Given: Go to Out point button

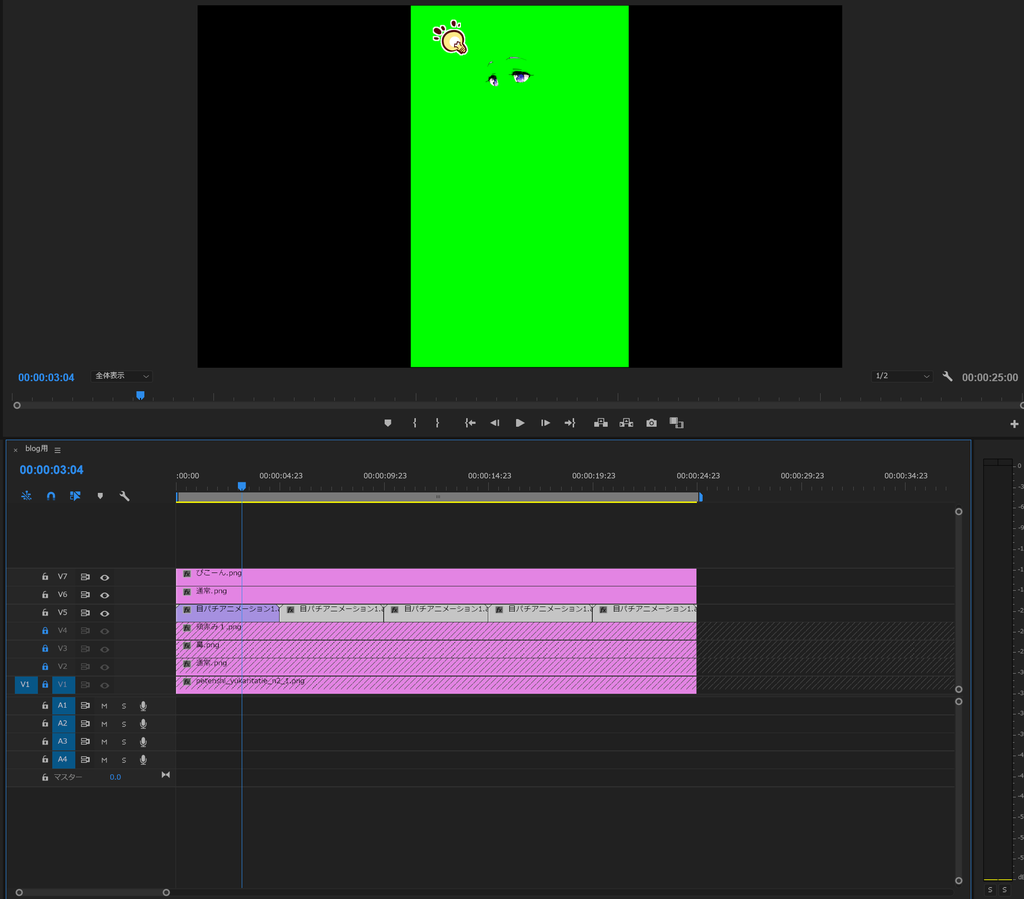Looking at the screenshot, I should point(570,423).
